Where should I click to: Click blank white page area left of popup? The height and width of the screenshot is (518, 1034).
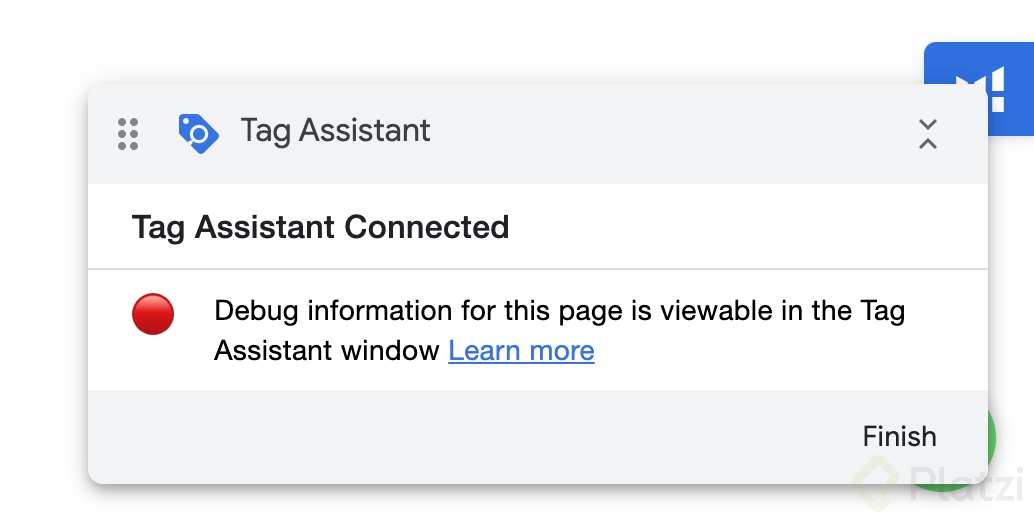[x=42, y=300]
